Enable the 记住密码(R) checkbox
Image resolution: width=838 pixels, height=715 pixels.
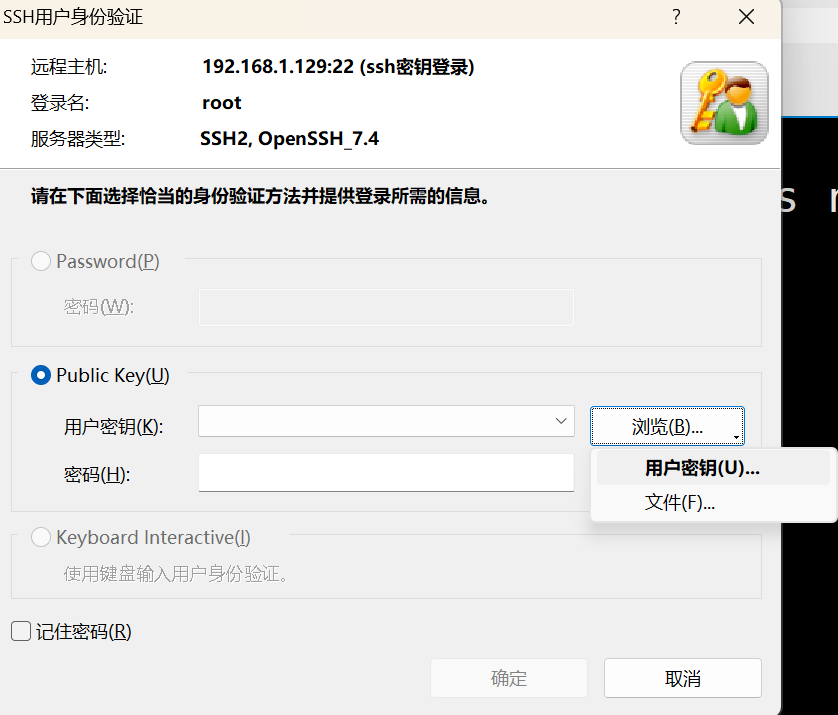(20, 631)
